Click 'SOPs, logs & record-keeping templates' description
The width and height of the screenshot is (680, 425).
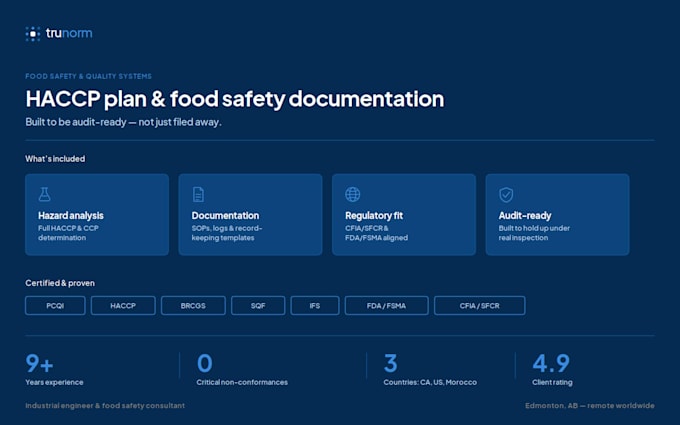(227, 233)
